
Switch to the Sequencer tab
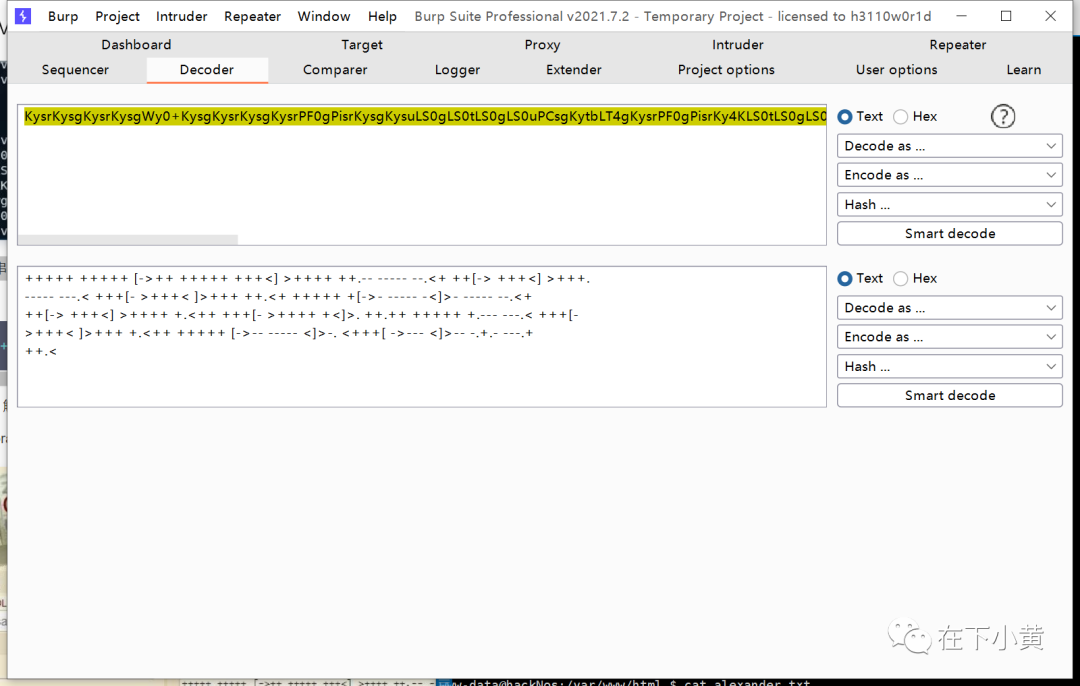coord(75,70)
